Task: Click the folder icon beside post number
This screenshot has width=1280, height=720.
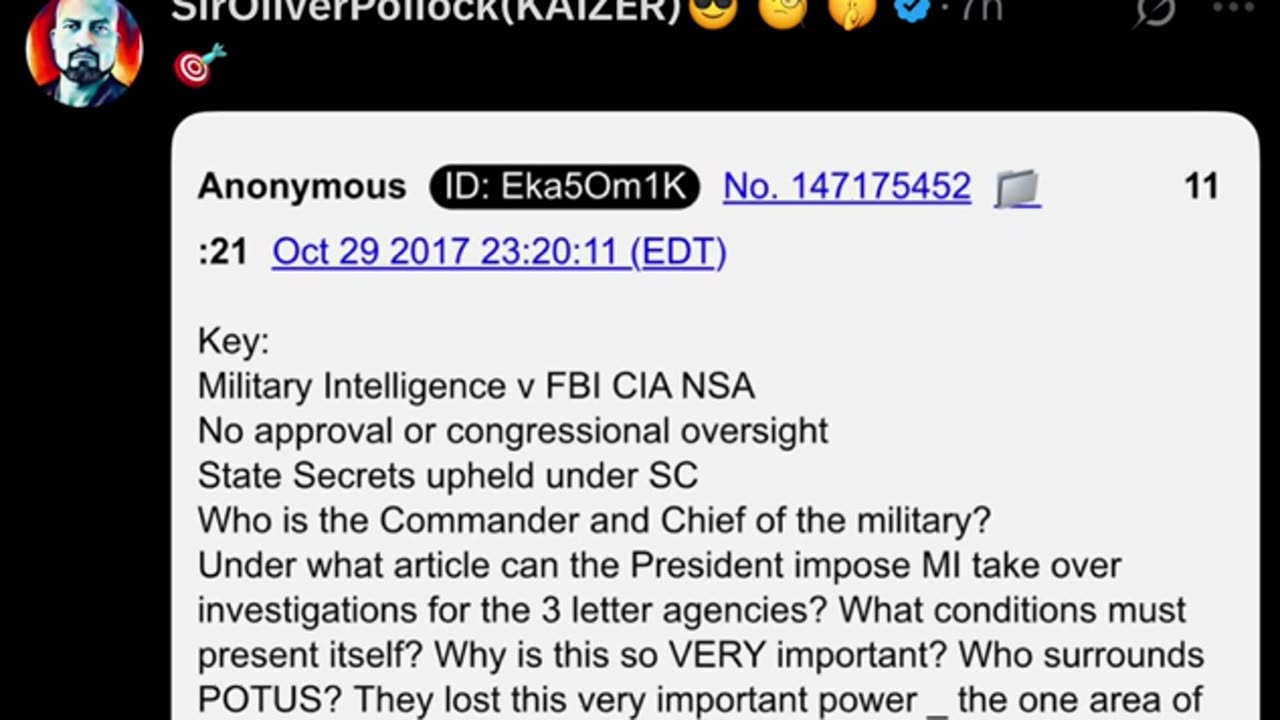Action: pyautogui.click(x=1017, y=188)
